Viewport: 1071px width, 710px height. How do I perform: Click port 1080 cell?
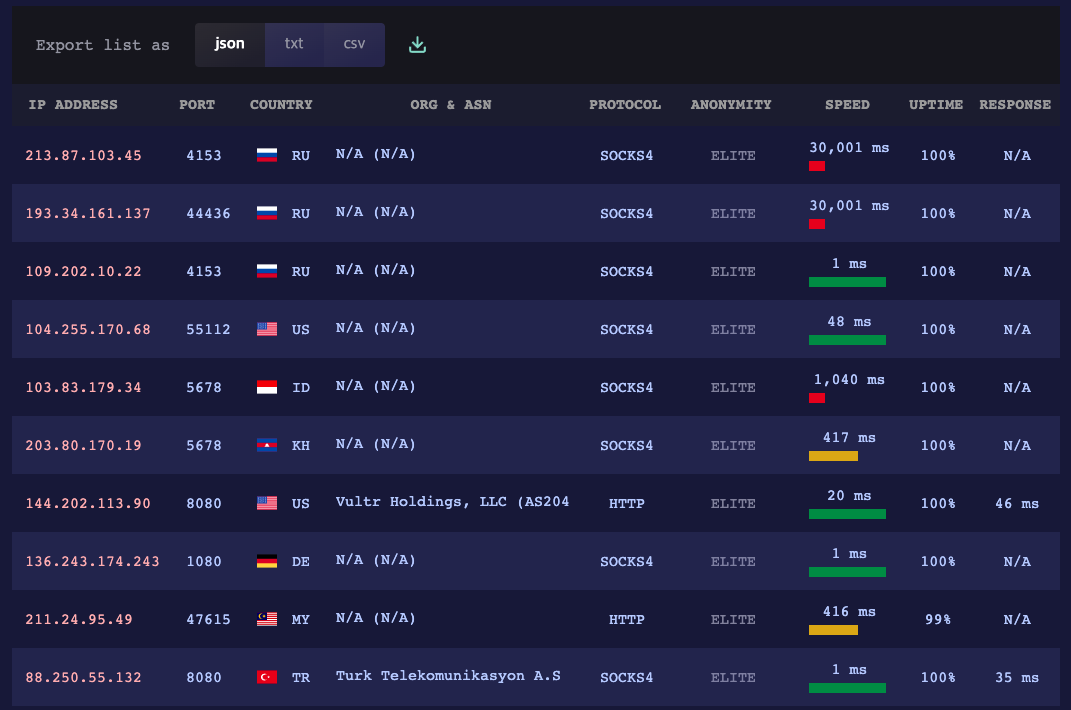pyautogui.click(x=204, y=562)
